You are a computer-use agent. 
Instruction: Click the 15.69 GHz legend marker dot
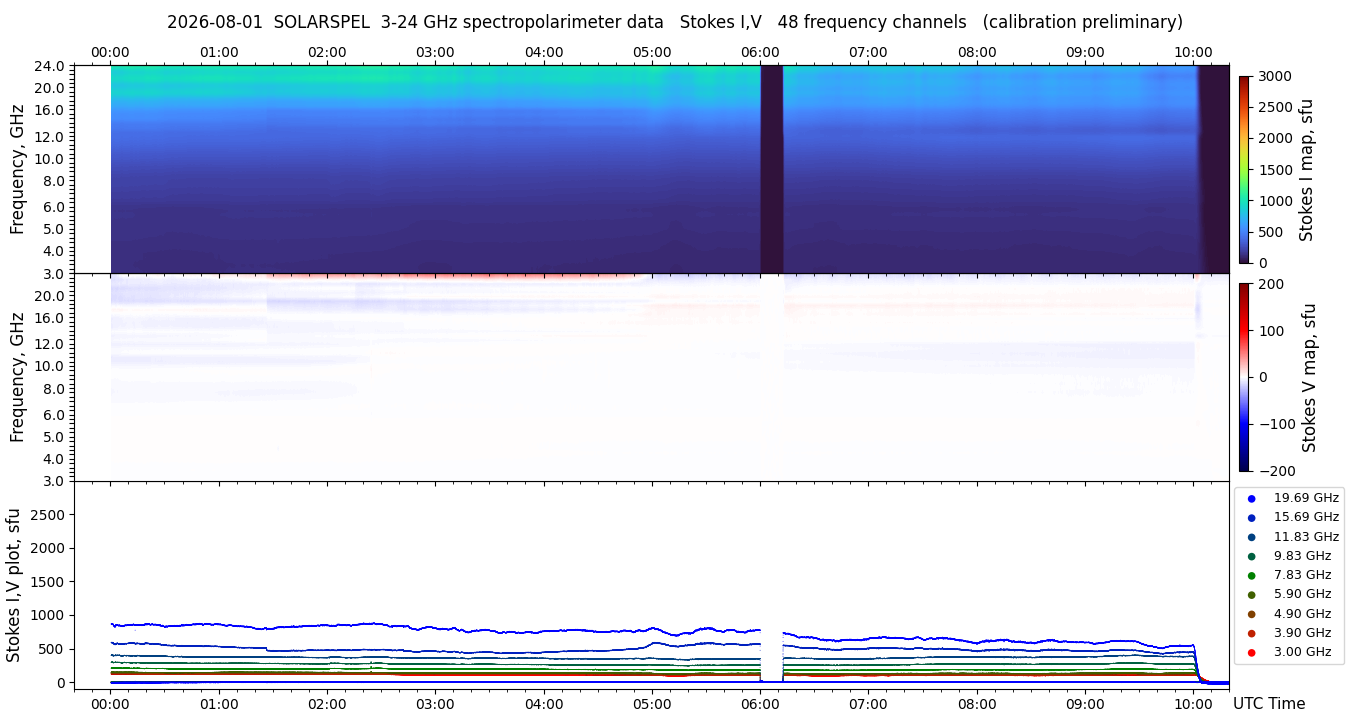point(1251,517)
